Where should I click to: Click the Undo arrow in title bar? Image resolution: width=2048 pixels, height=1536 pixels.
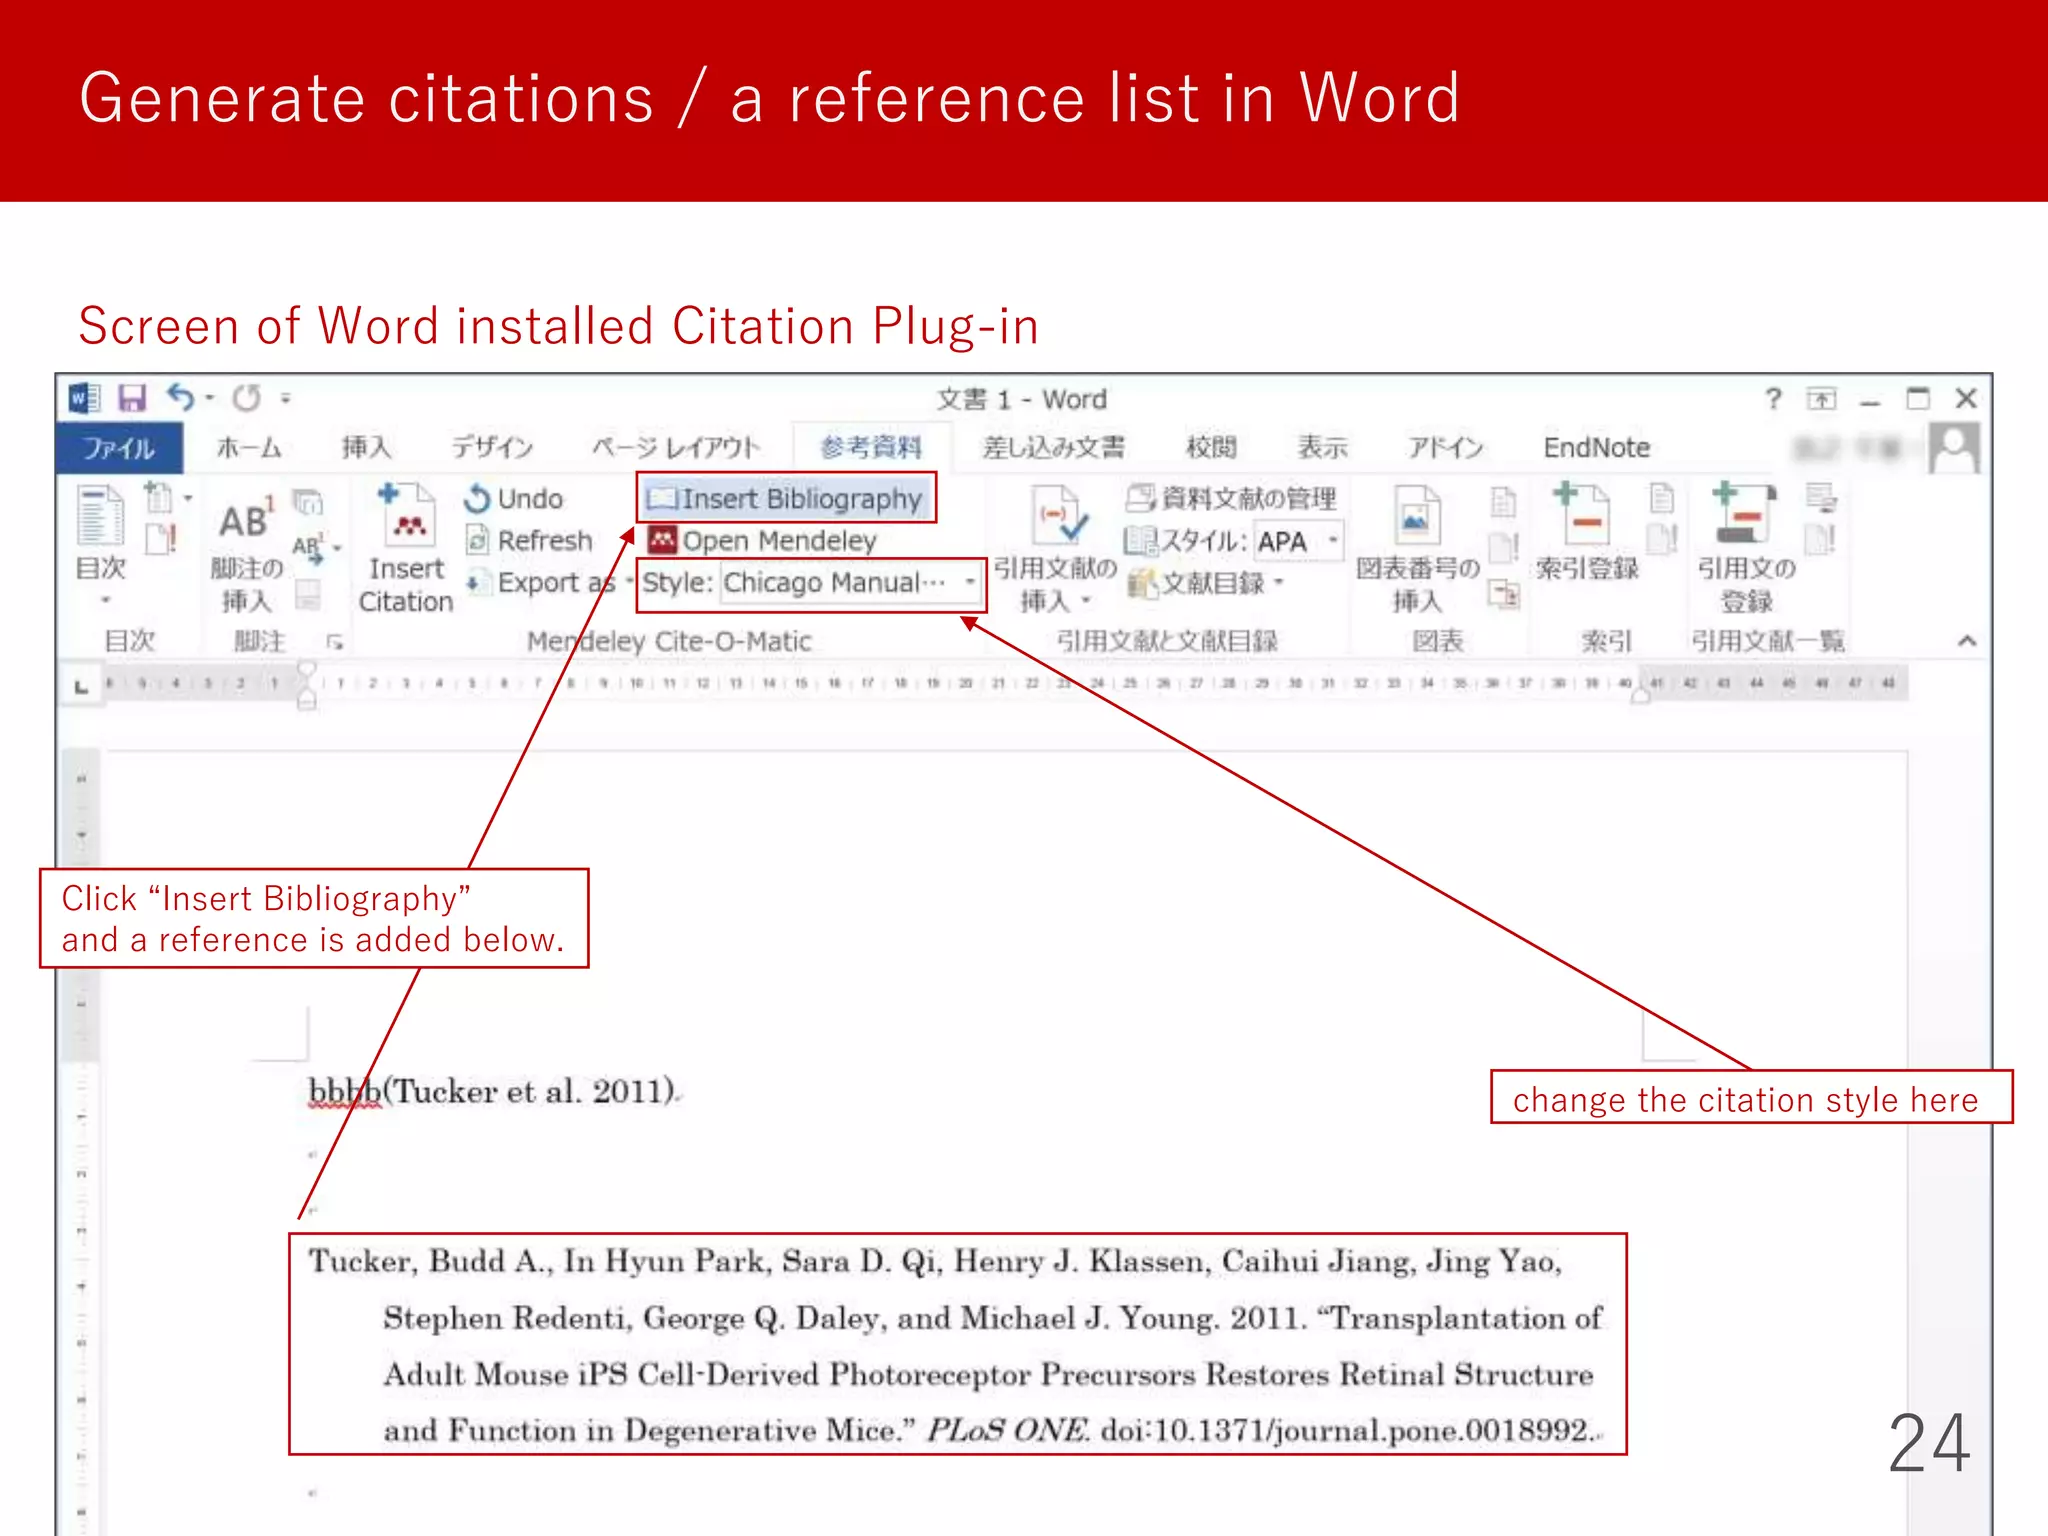[x=180, y=397]
